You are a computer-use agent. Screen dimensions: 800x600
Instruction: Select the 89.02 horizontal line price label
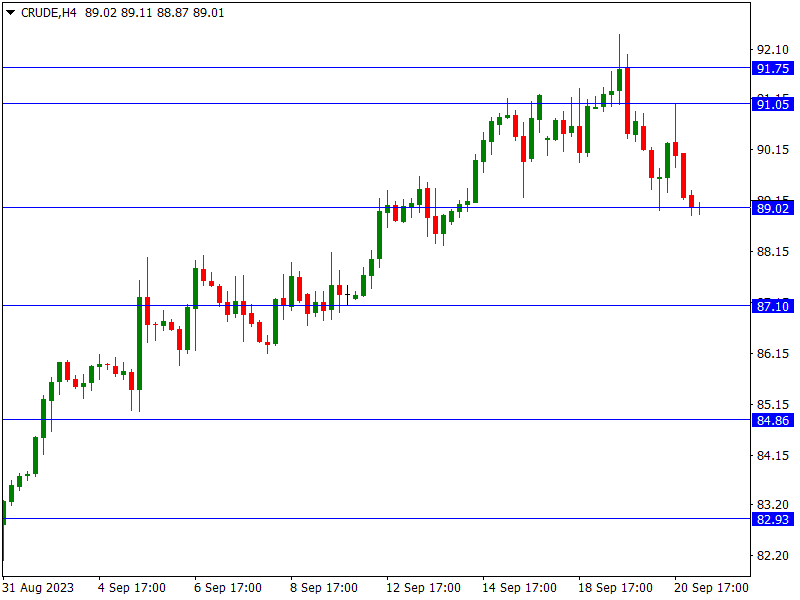[x=772, y=208]
